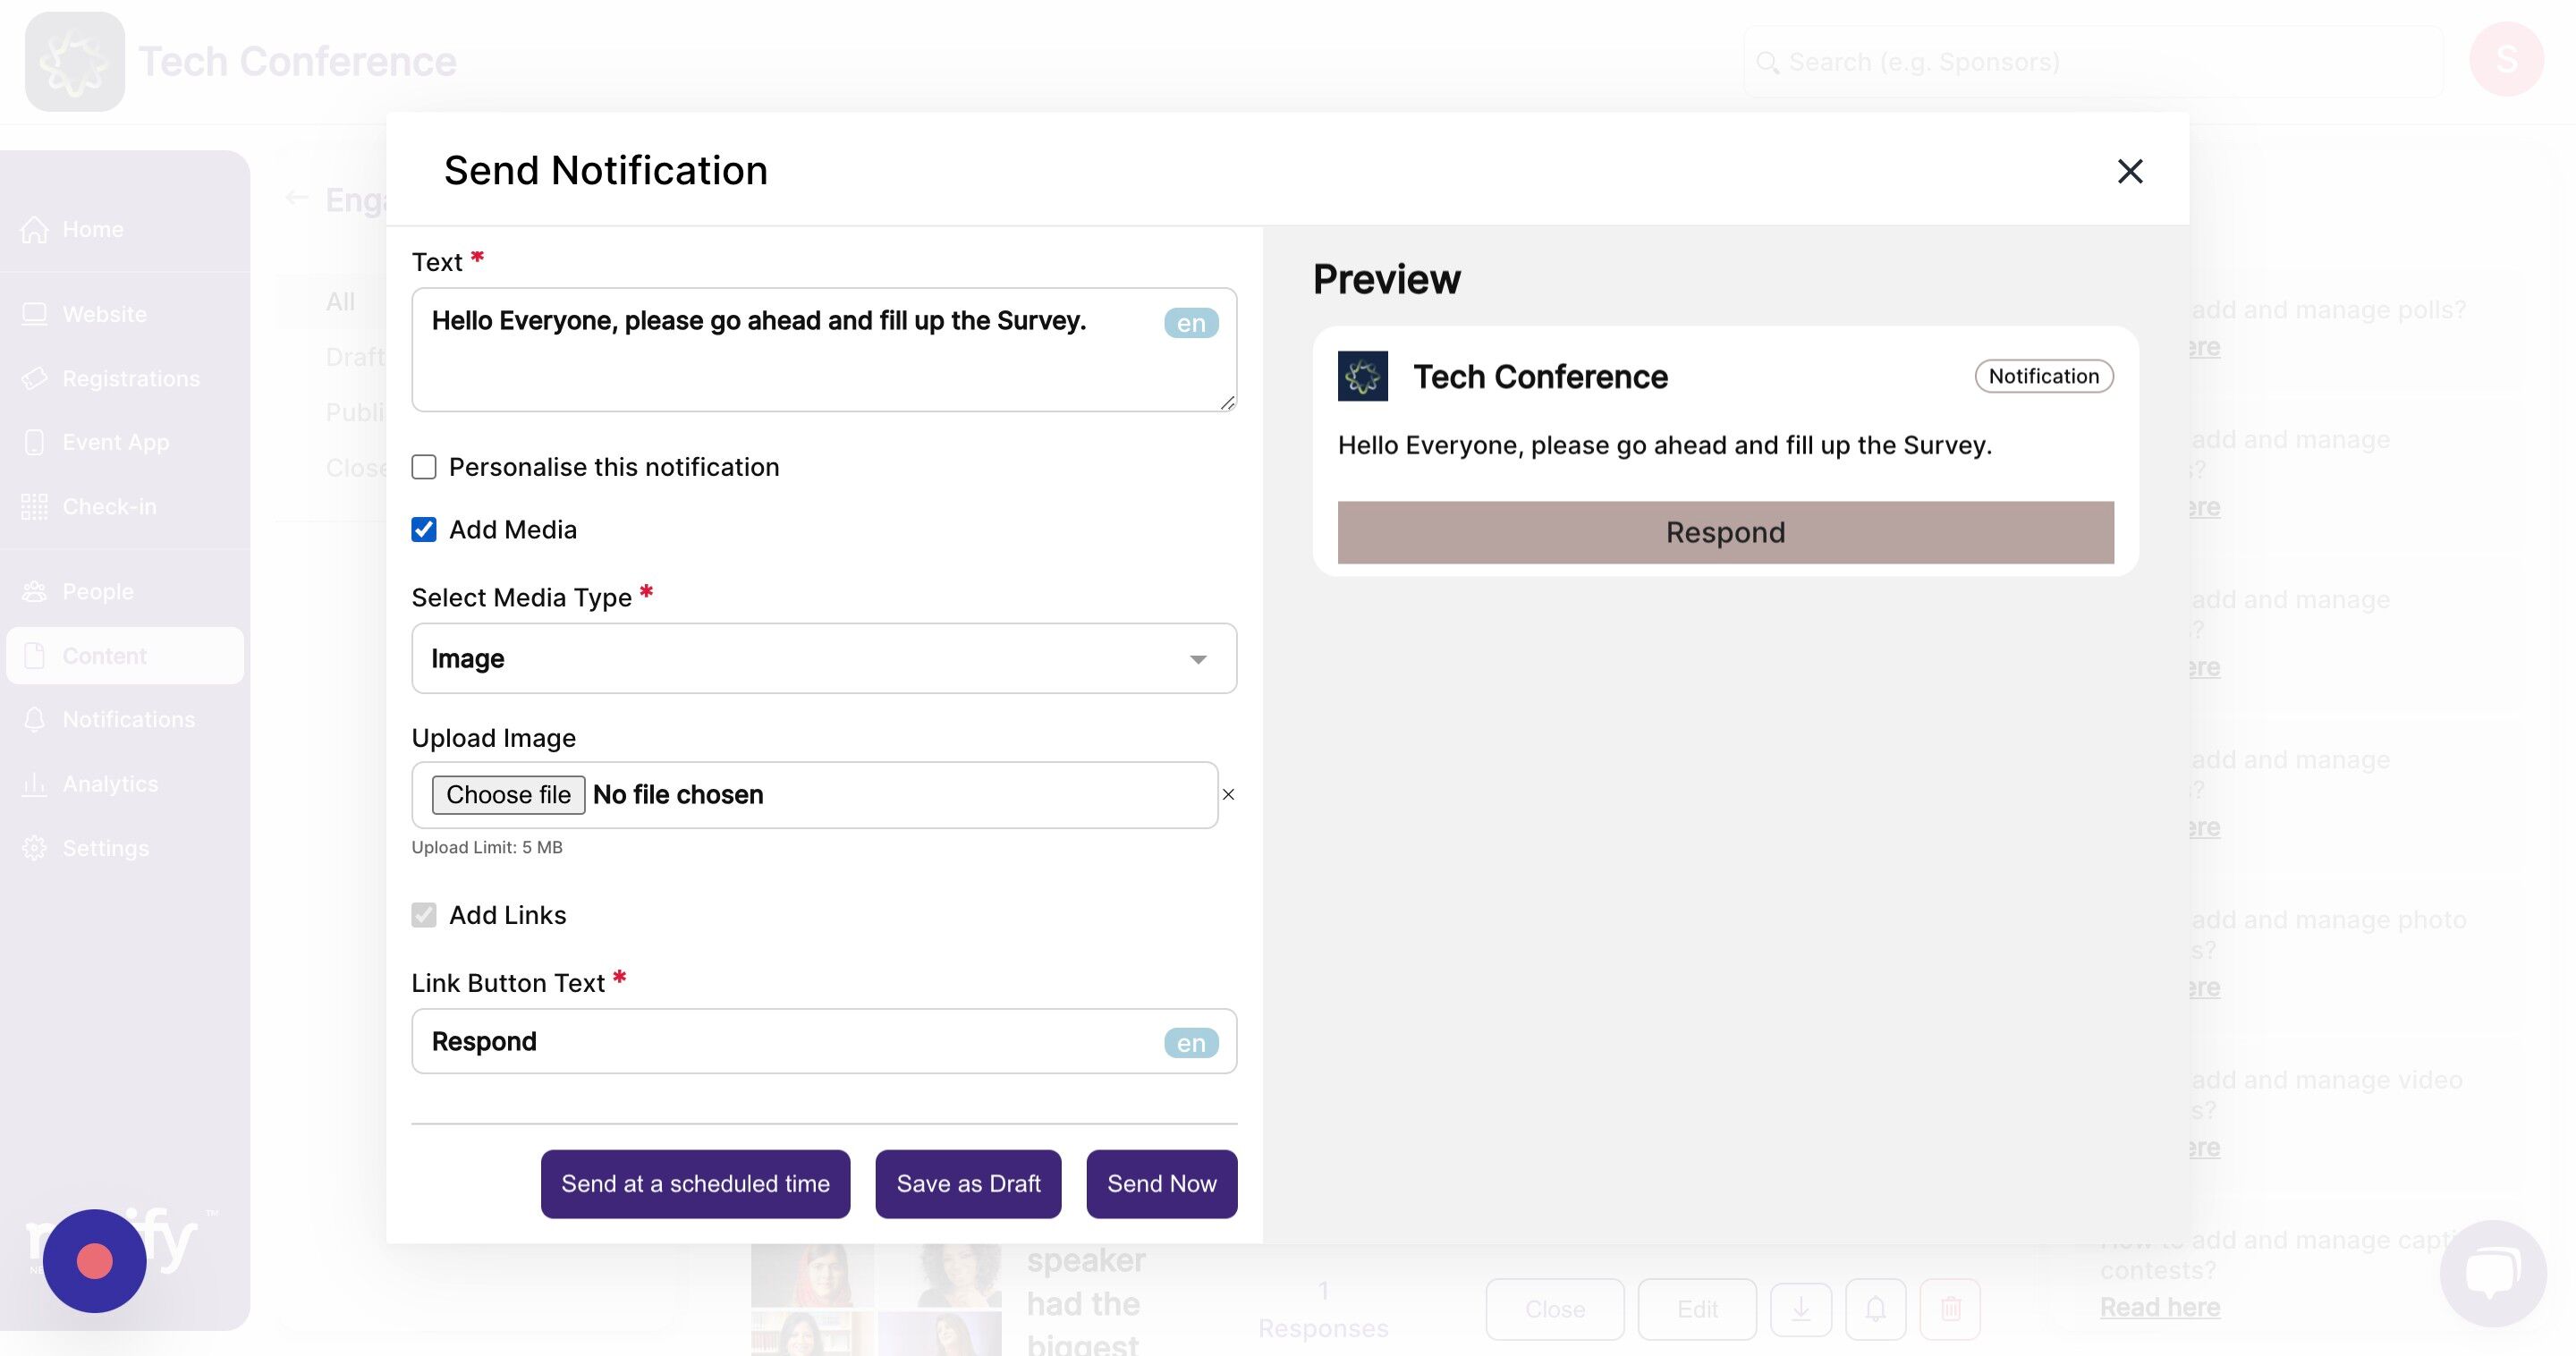The height and width of the screenshot is (1356, 2576).
Task: Click the bell notification icon below dialog
Action: (x=1875, y=1308)
